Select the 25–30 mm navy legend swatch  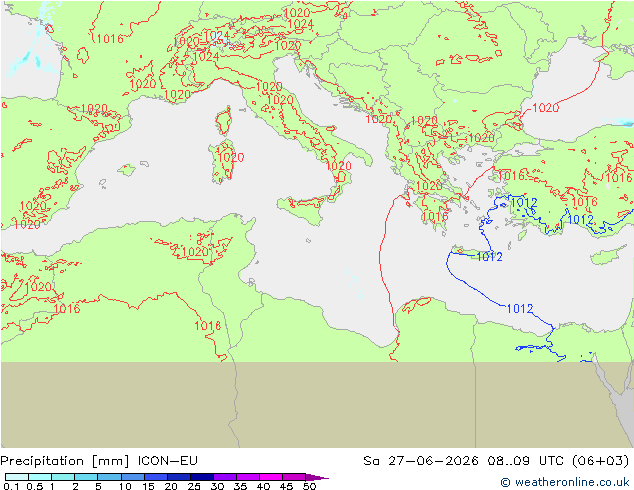pyautogui.click(x=201, y=477)
